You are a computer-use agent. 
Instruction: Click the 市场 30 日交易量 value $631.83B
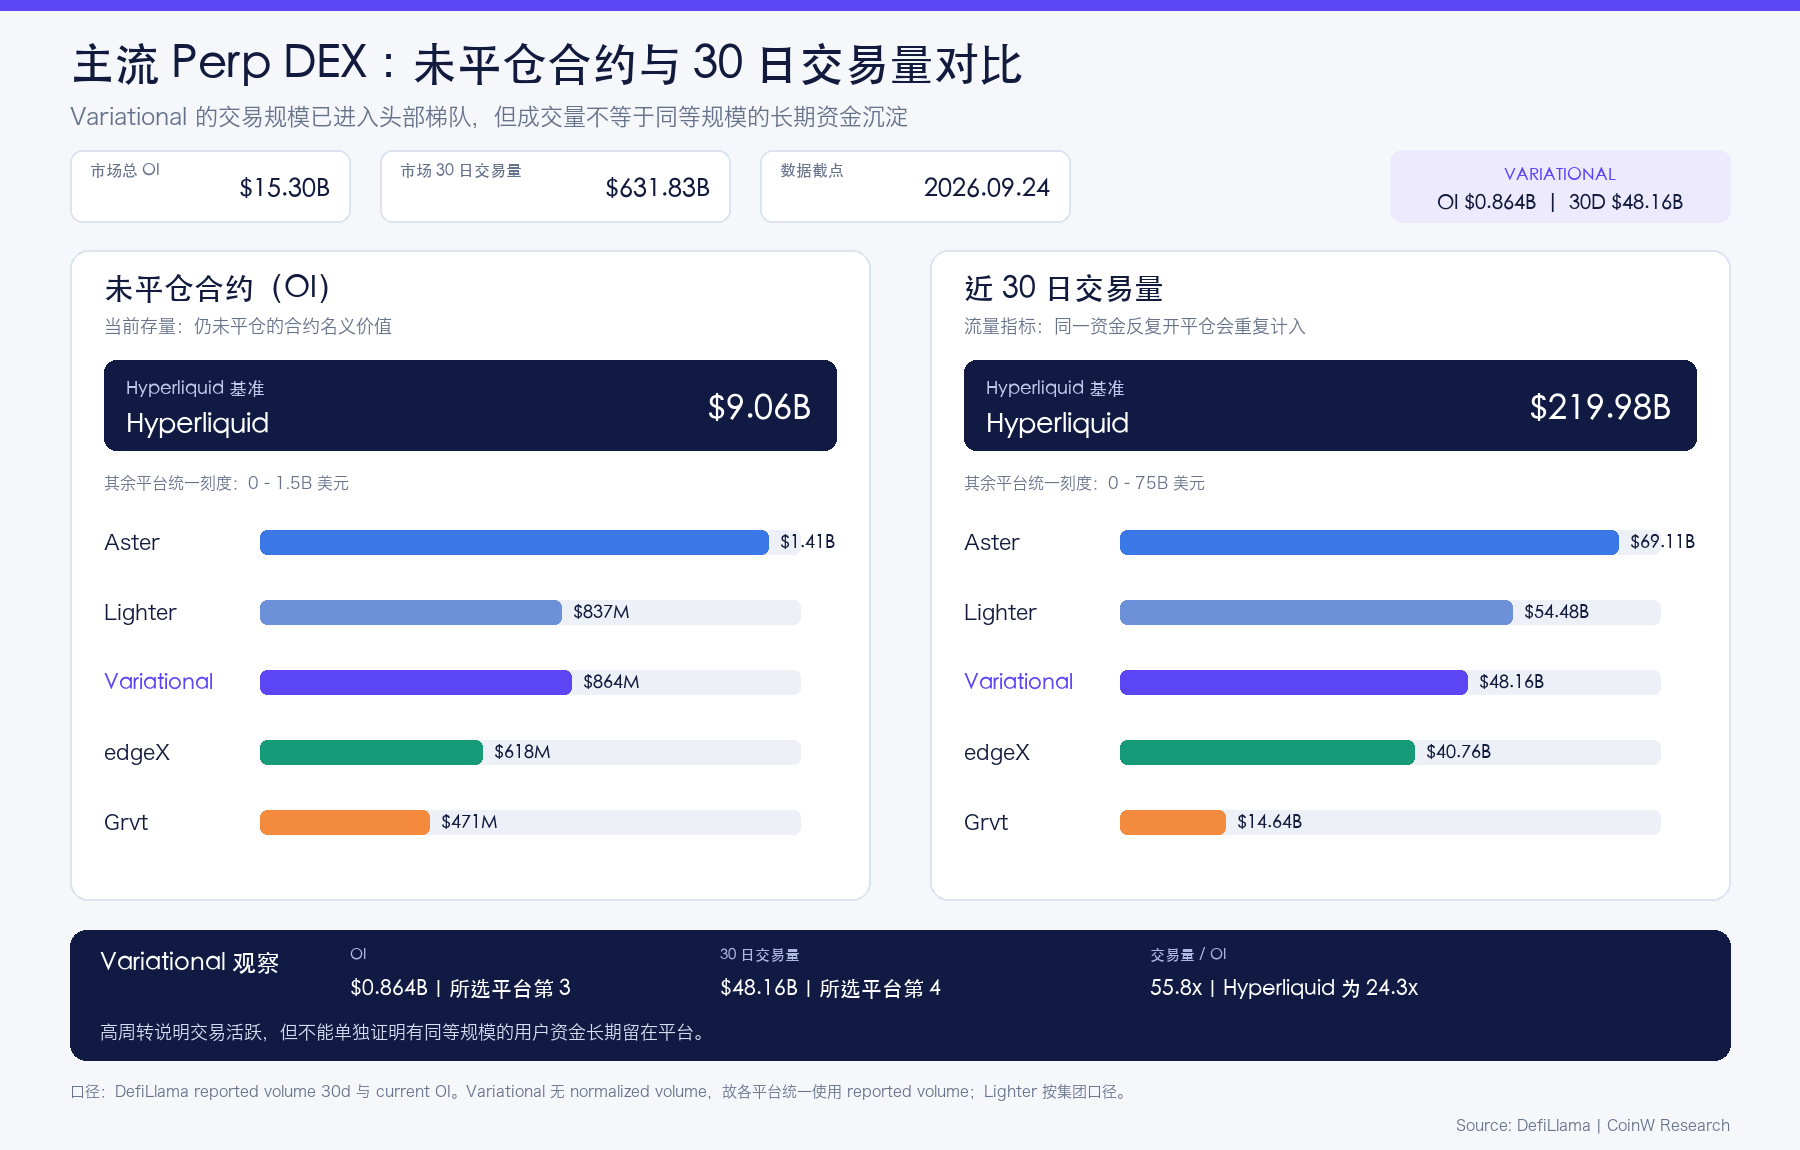coord(657,188)
